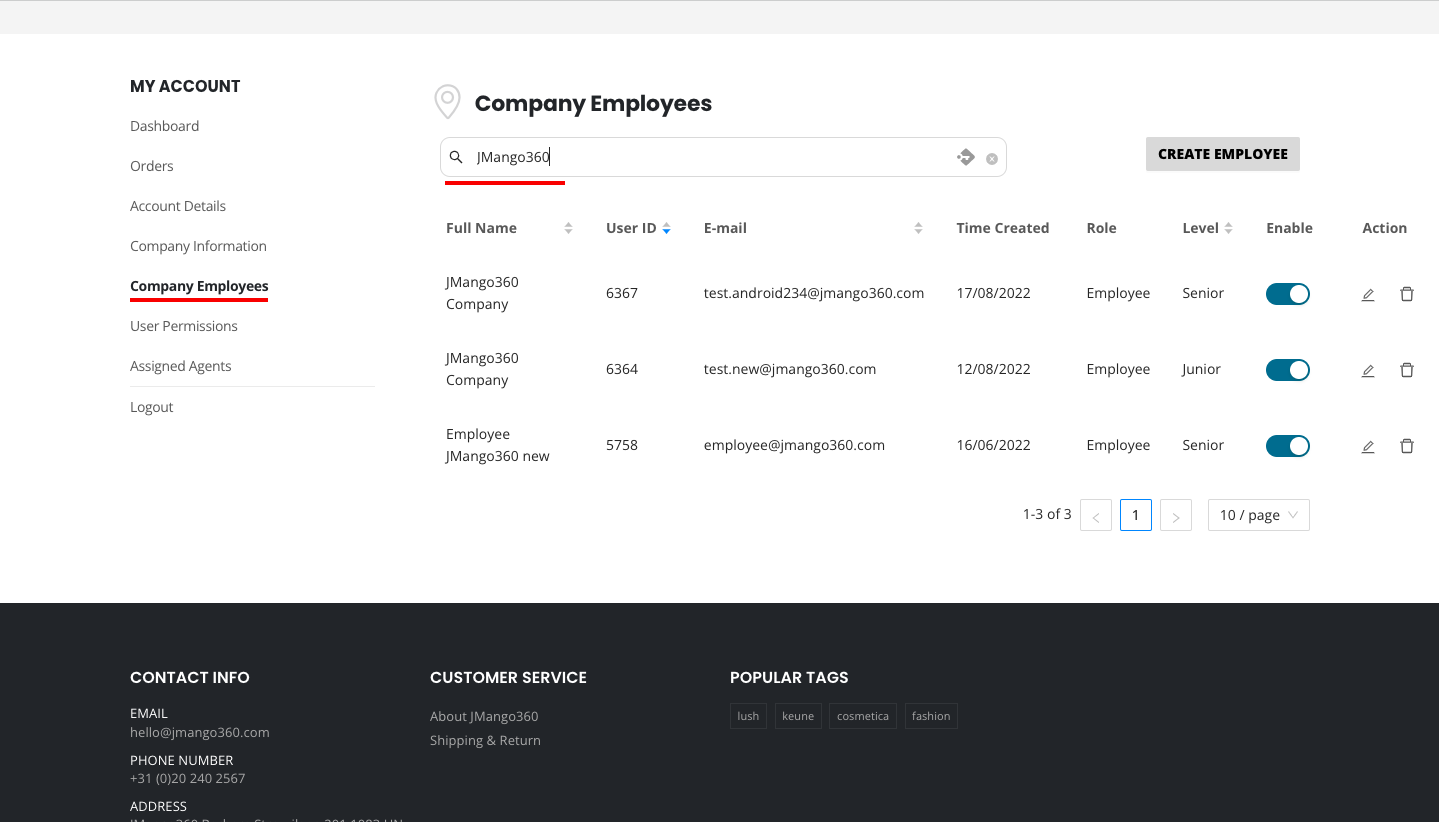This screenshot has height=822, width=1439.
Task: Delete the test.new@jmango360.com employee
Action: [x=1406, y=370]
